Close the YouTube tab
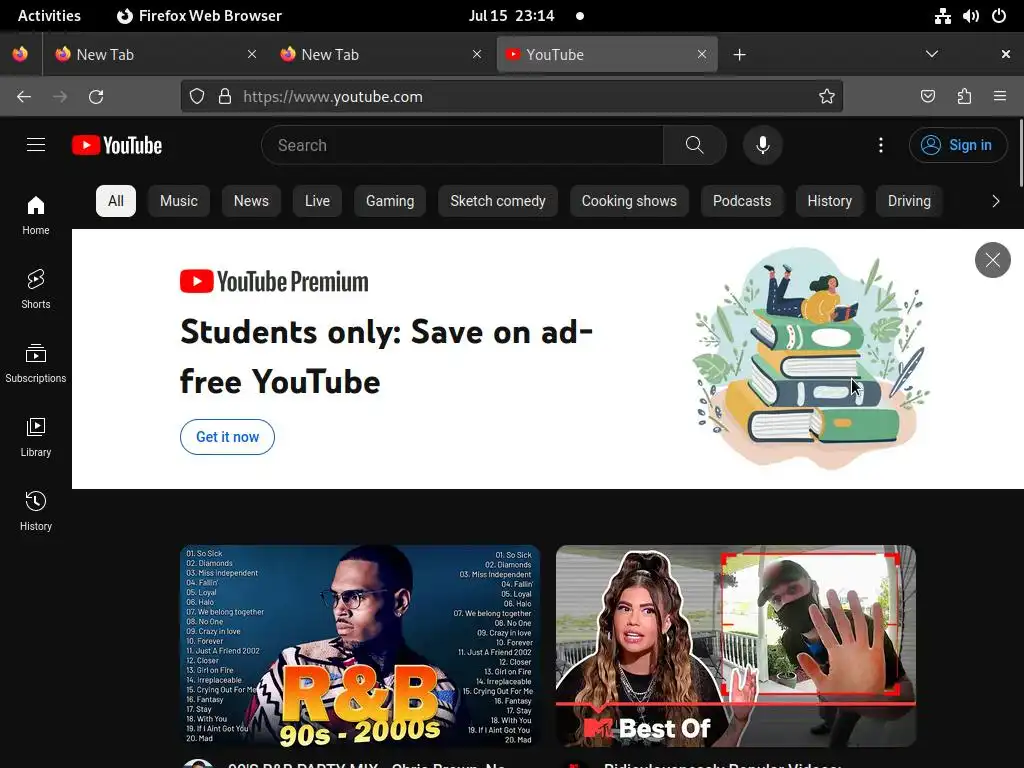The image size is (1024, 768). click(x=702, y=54)
